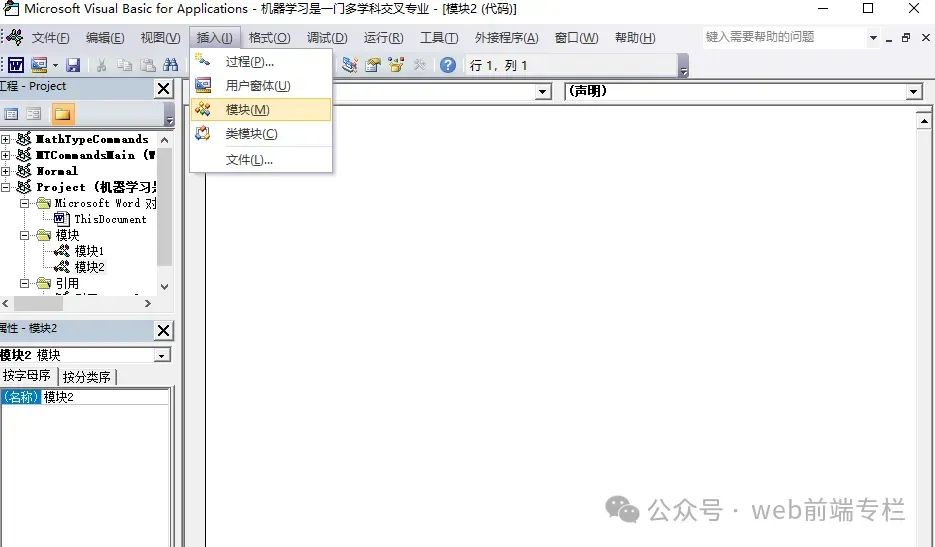Close the 工程 - Project panel

coord(163,89)
